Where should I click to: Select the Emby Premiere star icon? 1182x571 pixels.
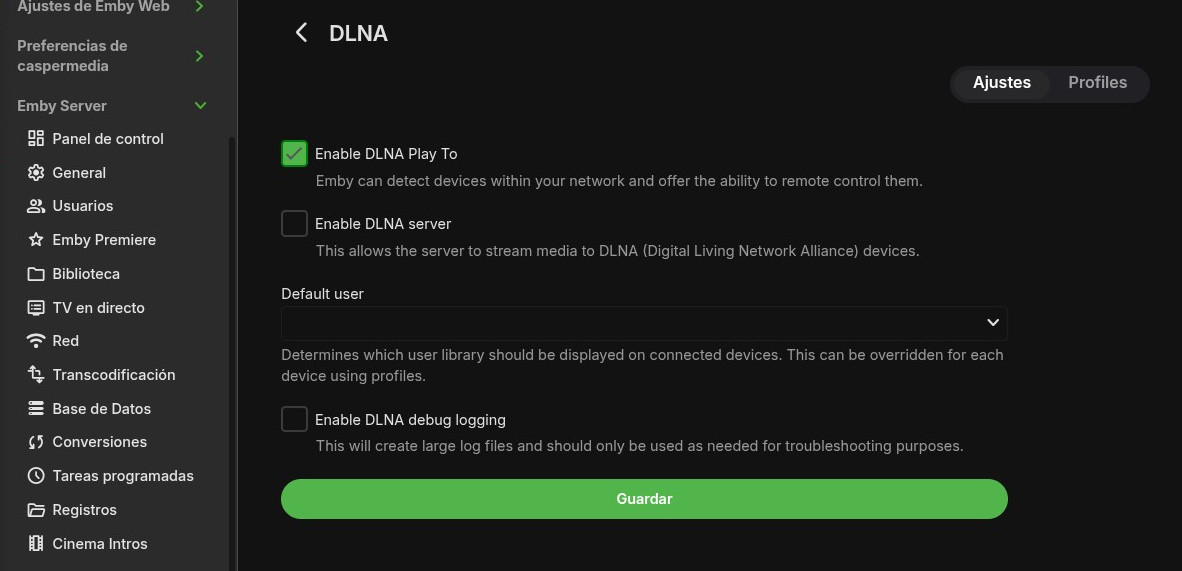pyautogui.click(x=36, y=240)
